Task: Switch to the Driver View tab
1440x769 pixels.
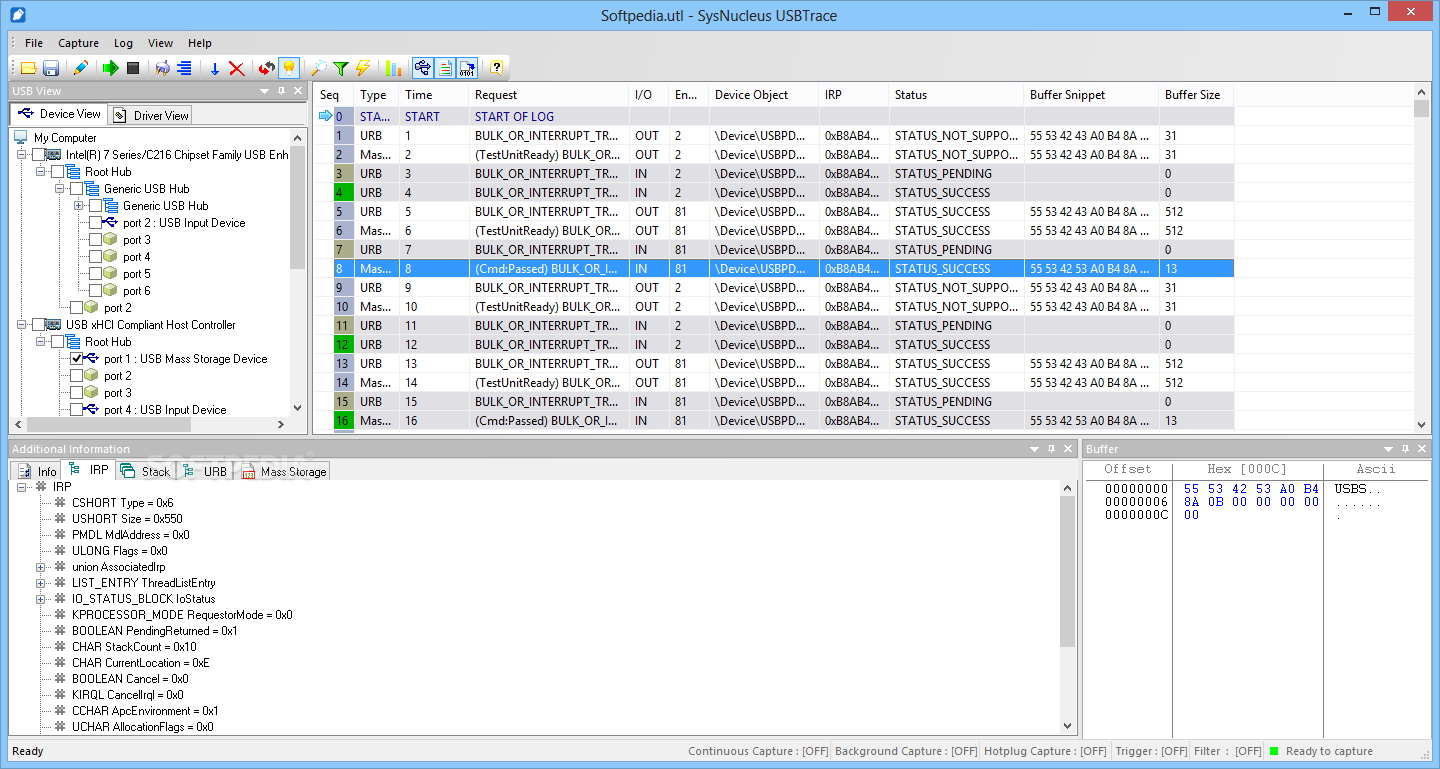Action: pyautogui.click(x=150, y=115)
